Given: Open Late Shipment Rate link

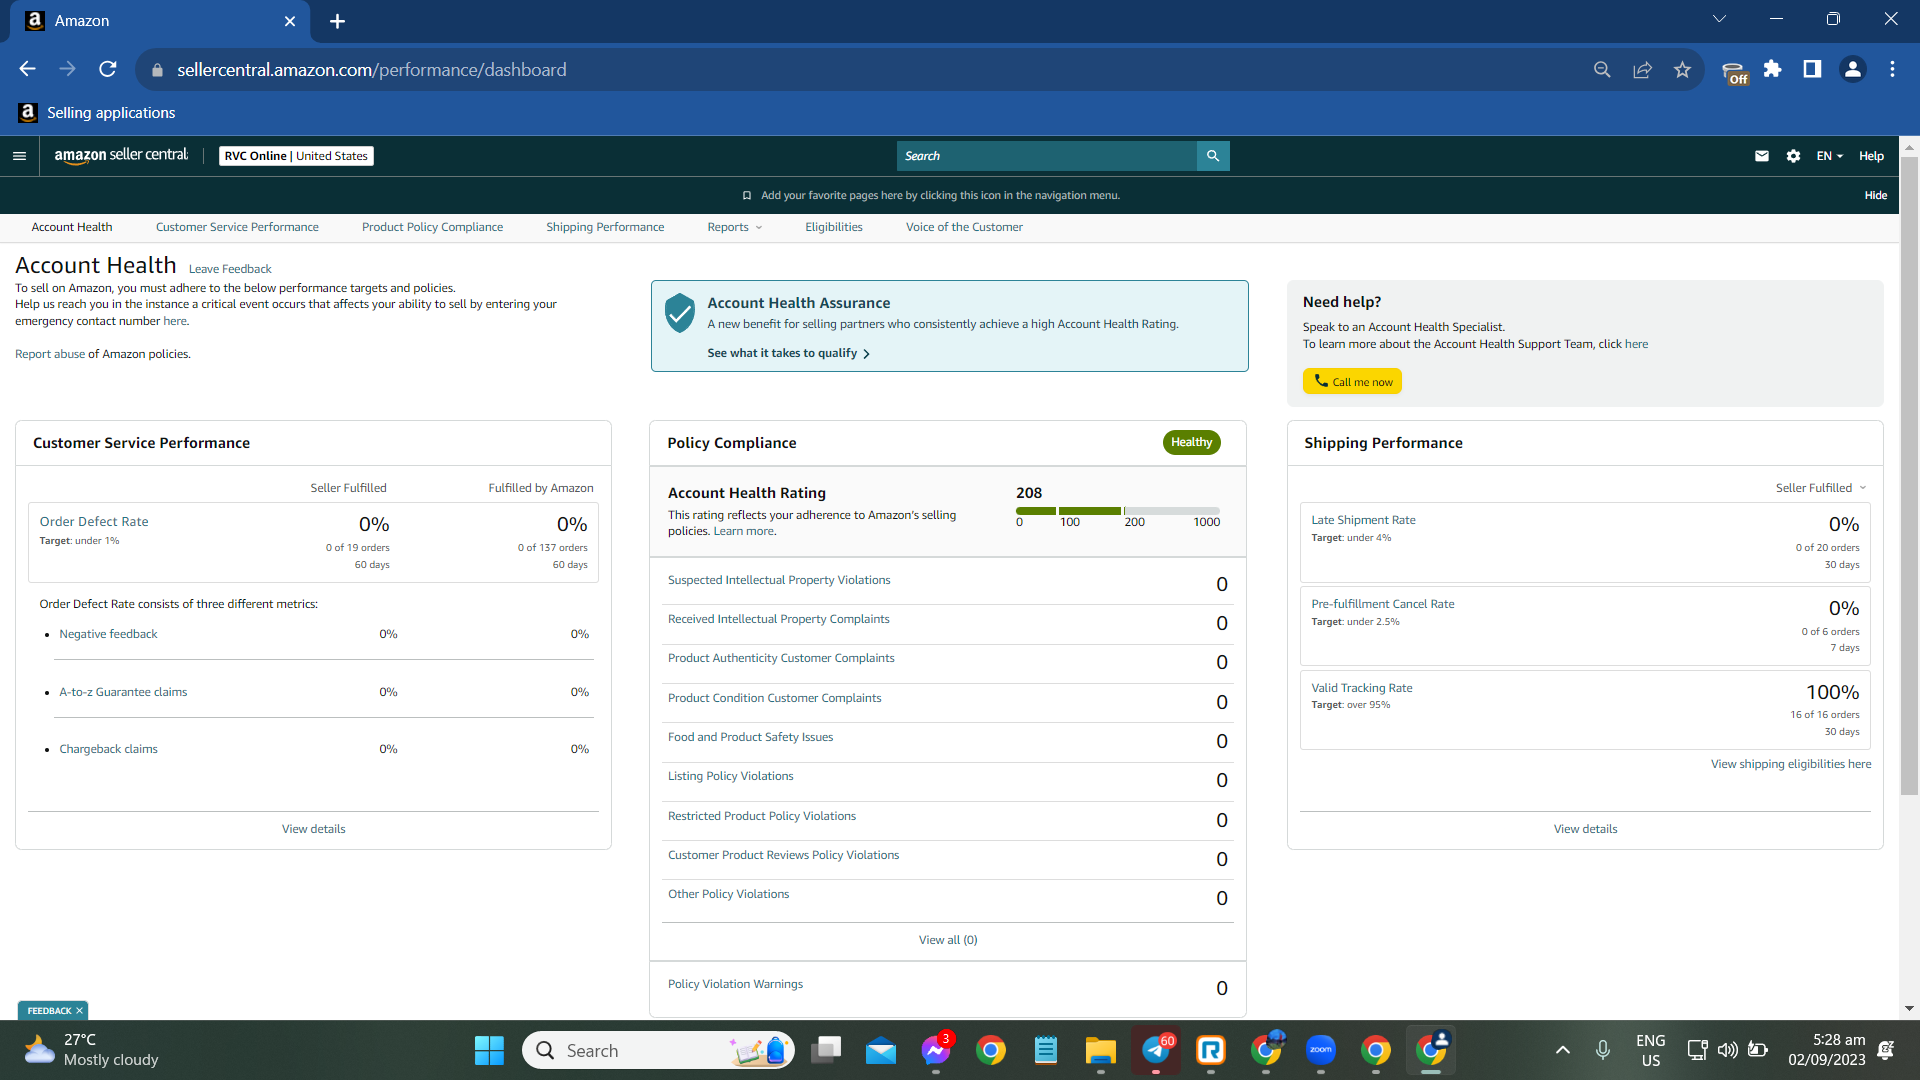Looking at the screenshot, I should click(x=1363, y=520).
